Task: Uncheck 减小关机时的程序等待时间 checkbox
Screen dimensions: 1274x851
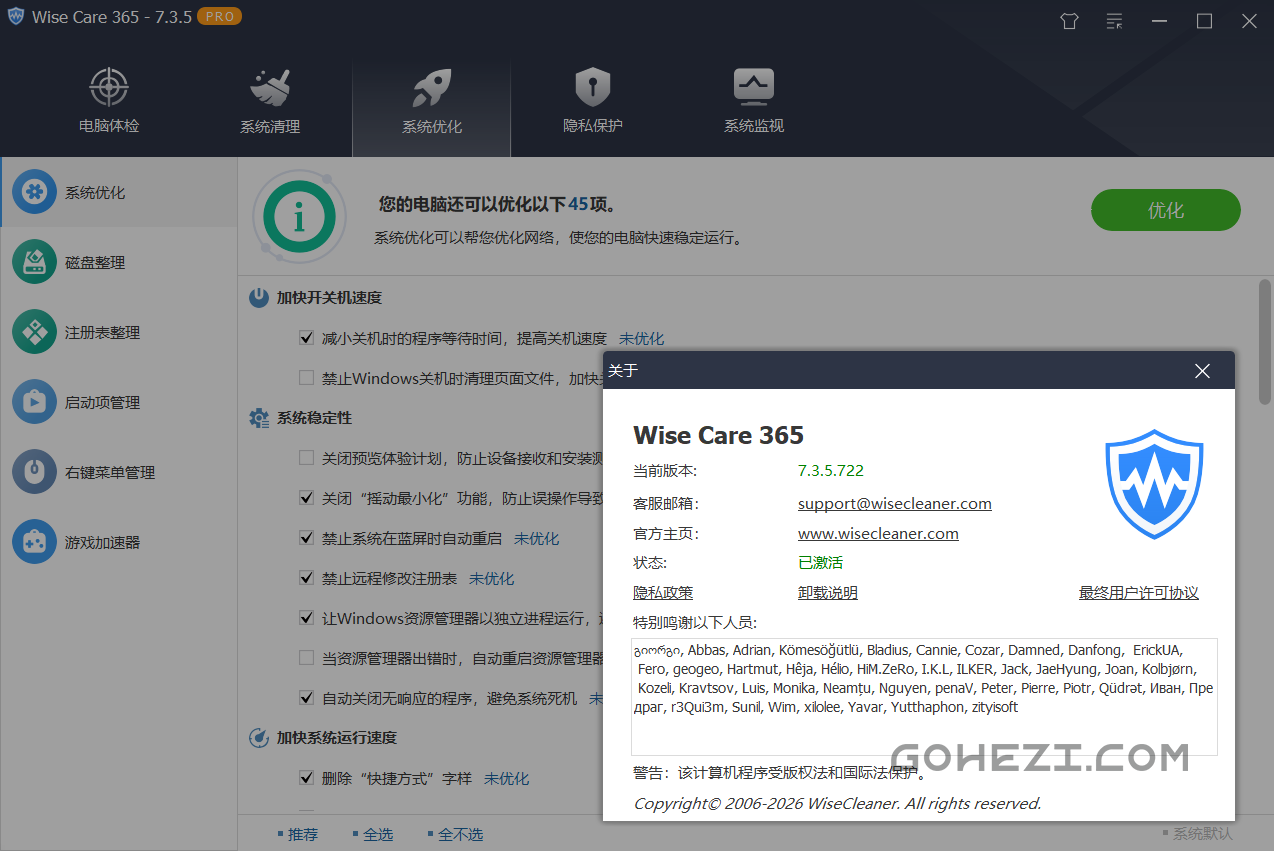Action: coord(307,338)
